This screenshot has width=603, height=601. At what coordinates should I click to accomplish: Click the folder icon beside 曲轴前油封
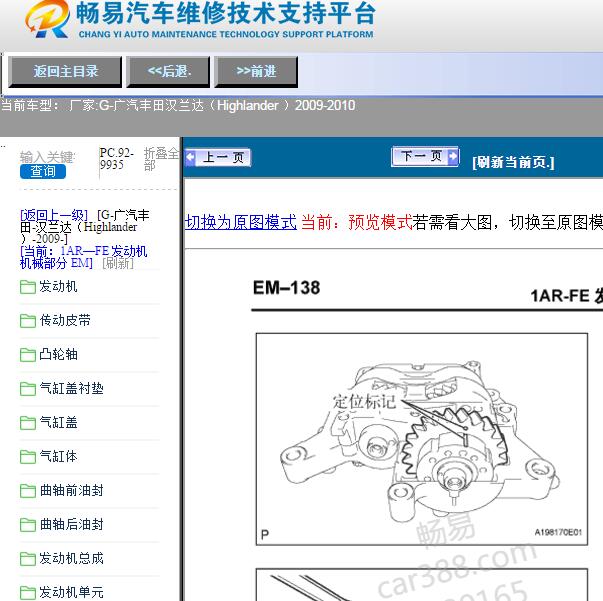(28, 491)
